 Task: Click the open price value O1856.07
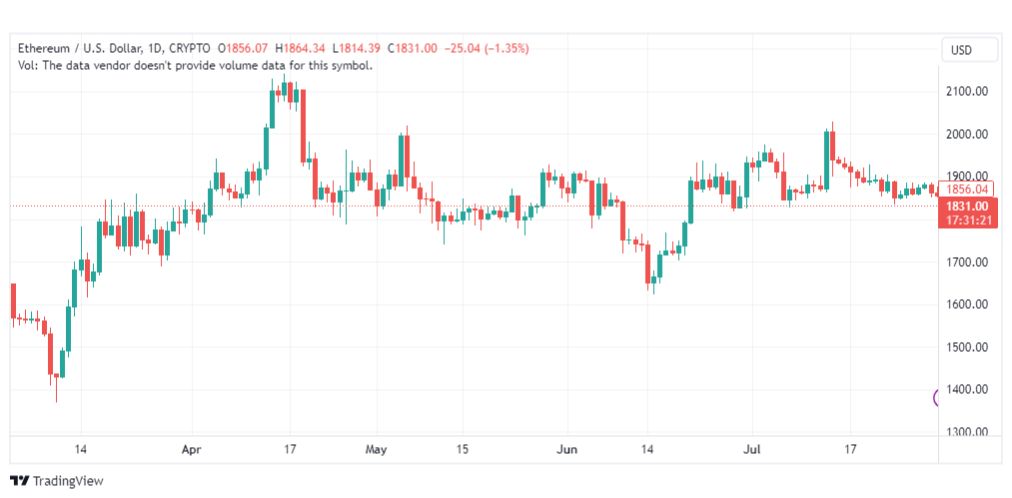click(x=243, y=48)
